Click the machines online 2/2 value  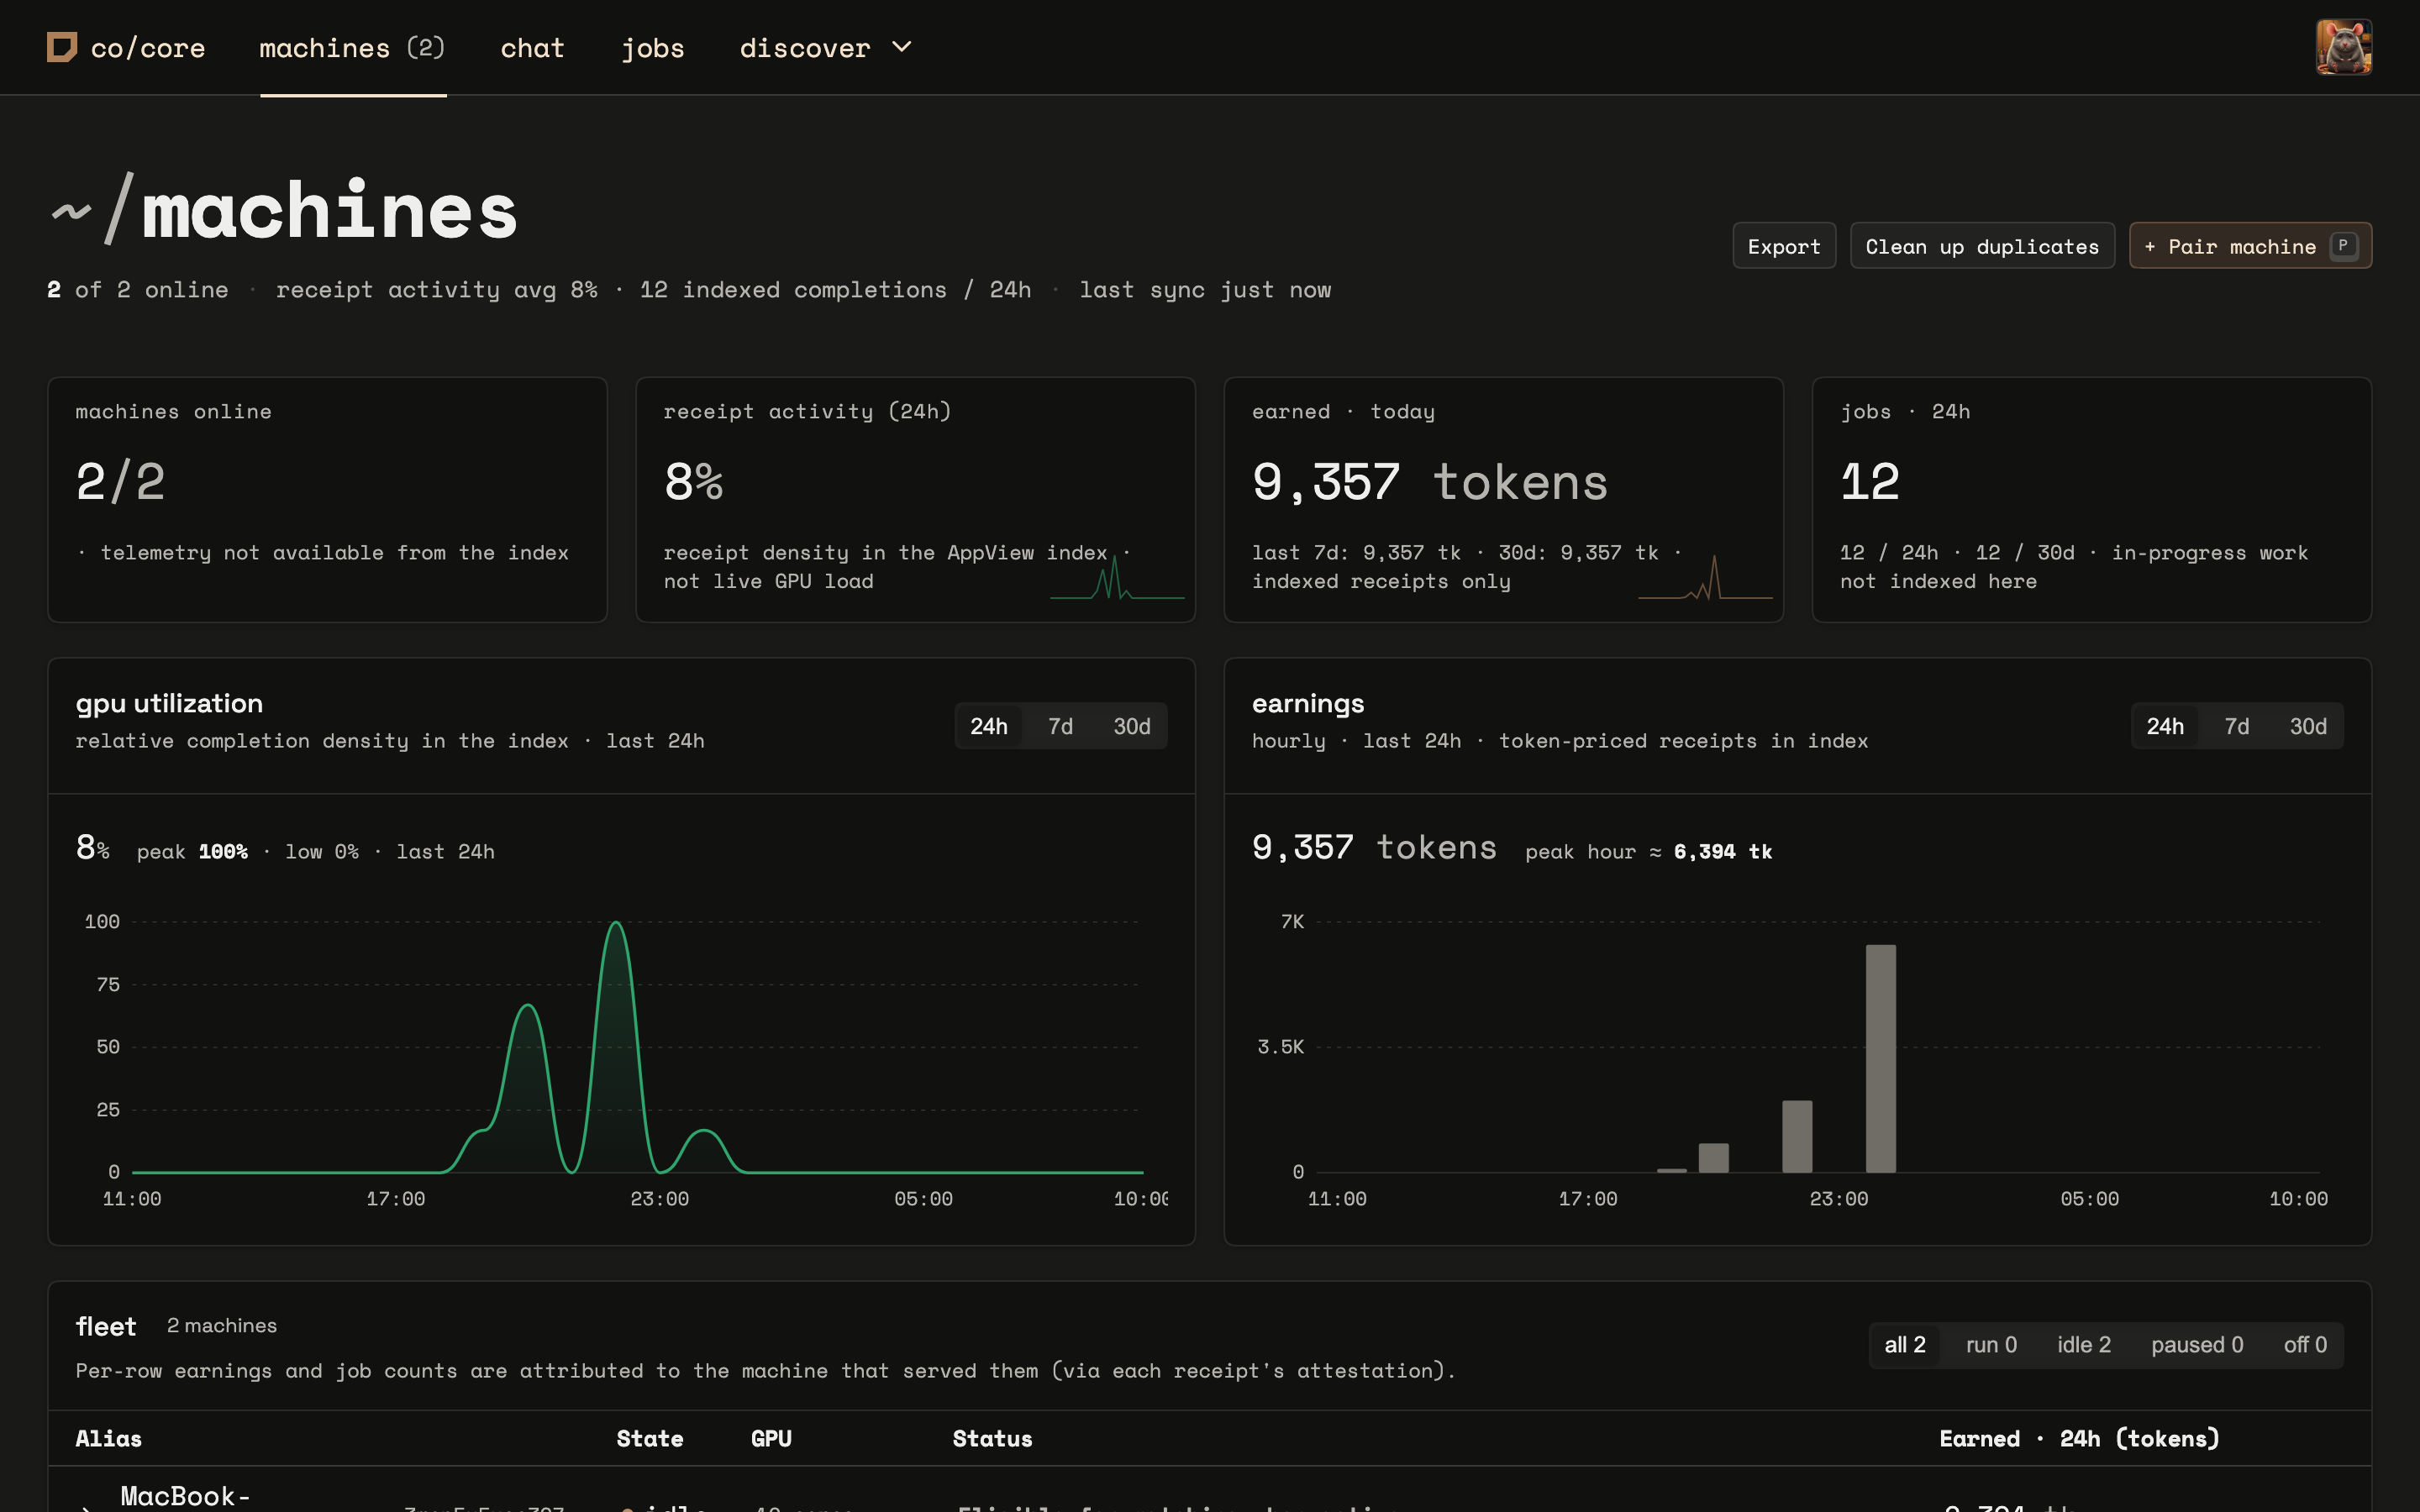(120, 482)
